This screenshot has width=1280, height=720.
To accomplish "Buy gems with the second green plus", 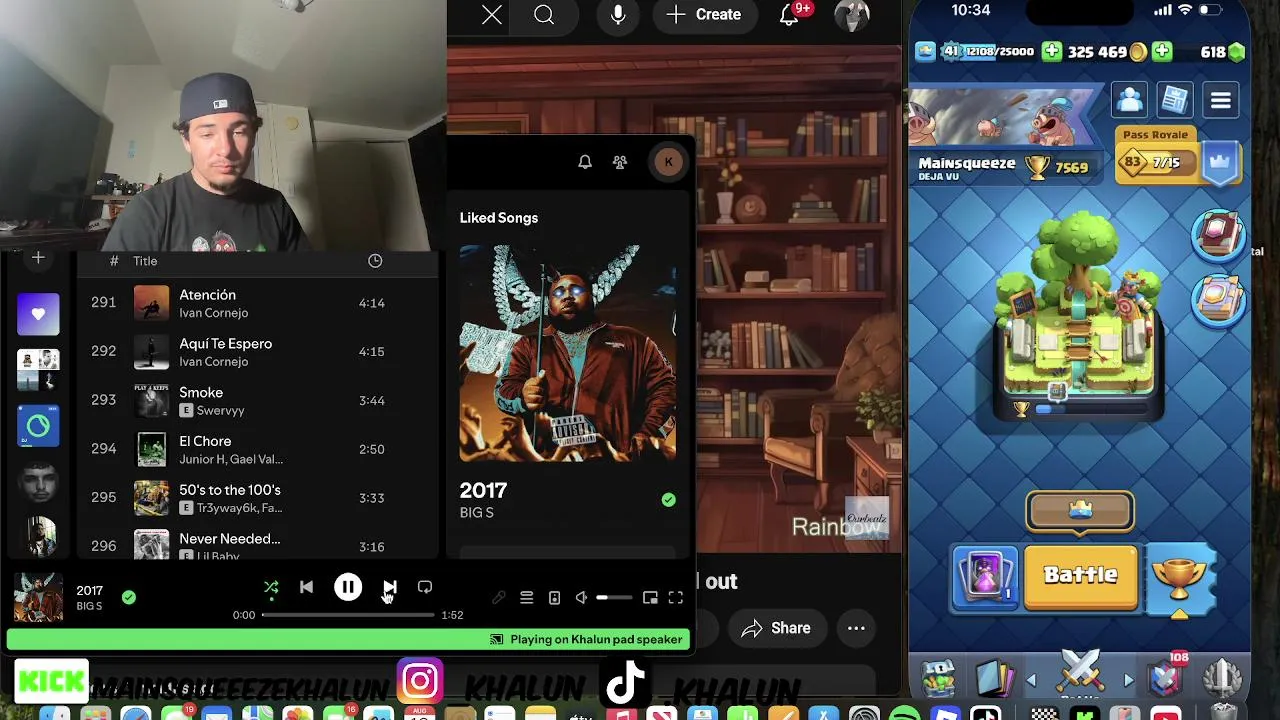I will click(1161, 52).
